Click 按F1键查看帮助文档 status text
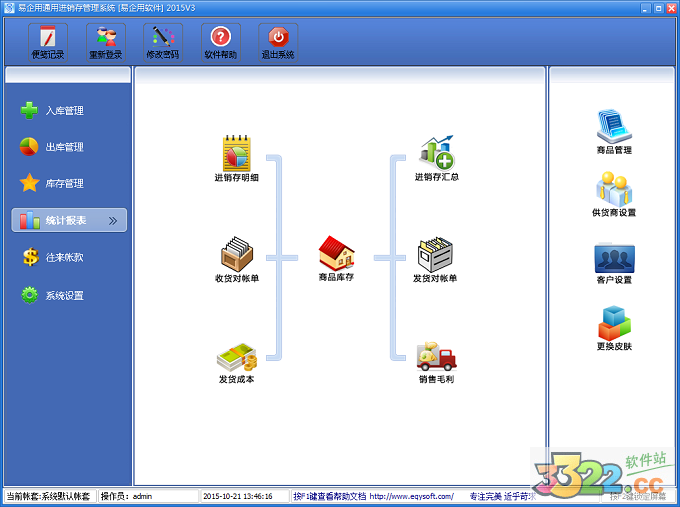The width and height of the screenshot is (680, 507). click(330, 496)
